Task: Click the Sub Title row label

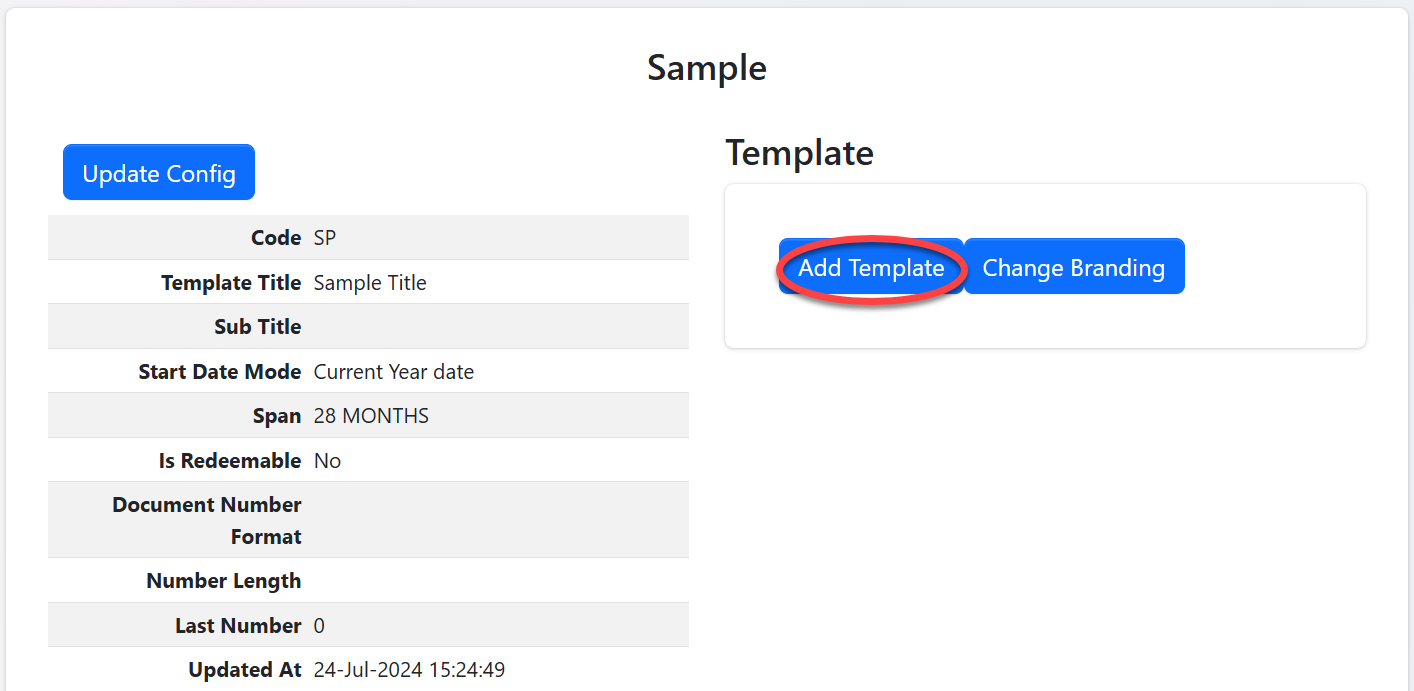Action: coord(257,327)
